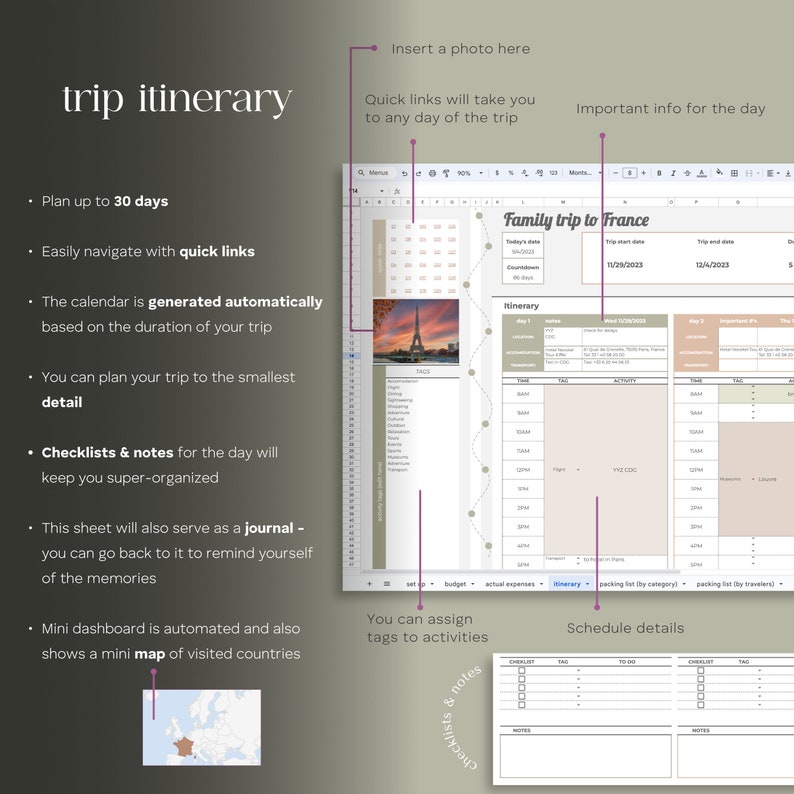
Task: Open the Borders tool
Action: pos(734,173)
